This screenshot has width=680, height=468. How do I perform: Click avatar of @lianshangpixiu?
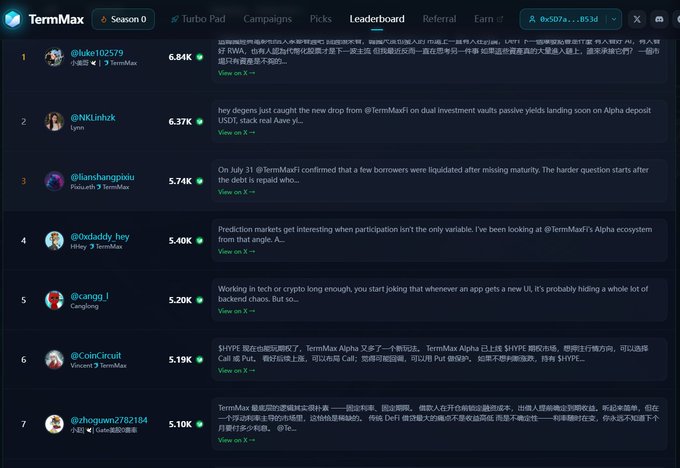(54, 181)
